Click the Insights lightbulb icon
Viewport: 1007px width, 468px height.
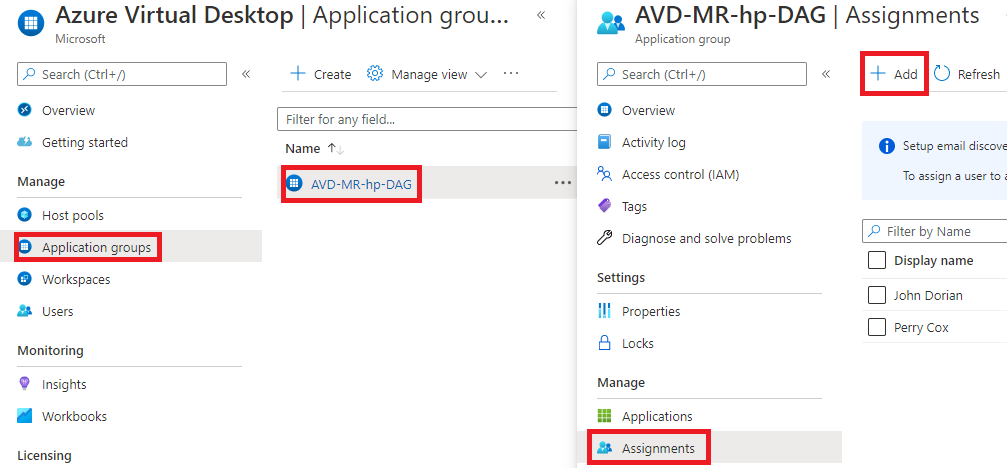(24, 384)
